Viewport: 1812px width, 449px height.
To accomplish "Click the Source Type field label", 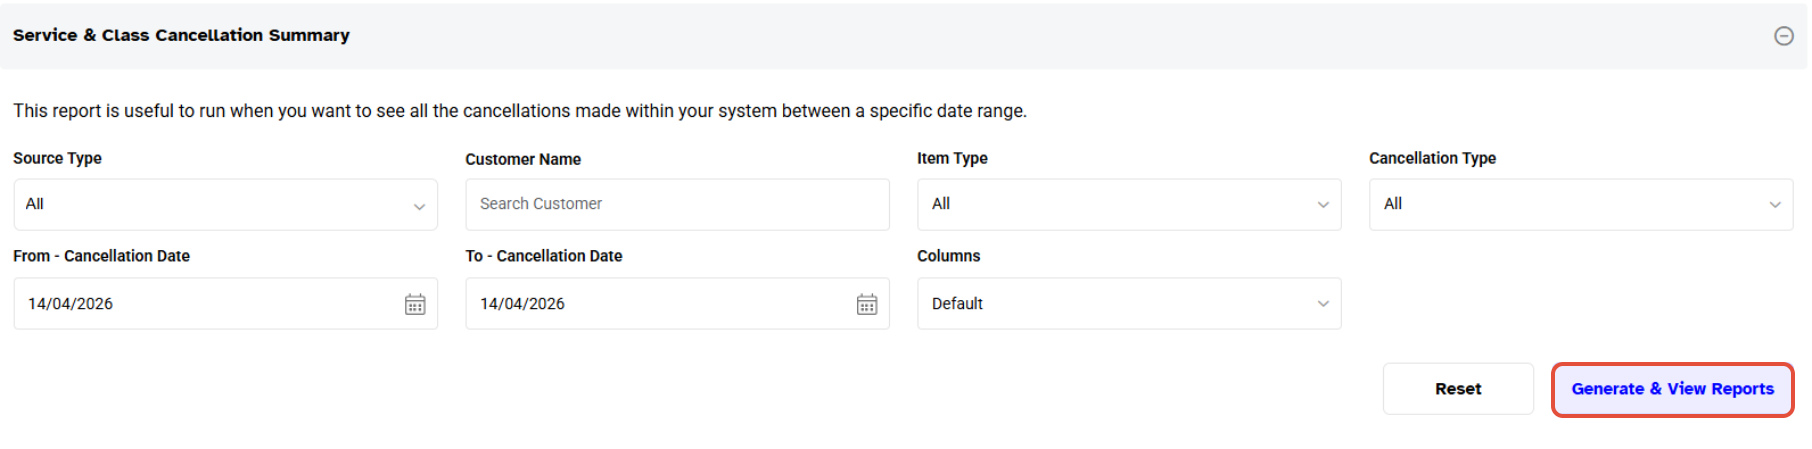I will point(57,158).
